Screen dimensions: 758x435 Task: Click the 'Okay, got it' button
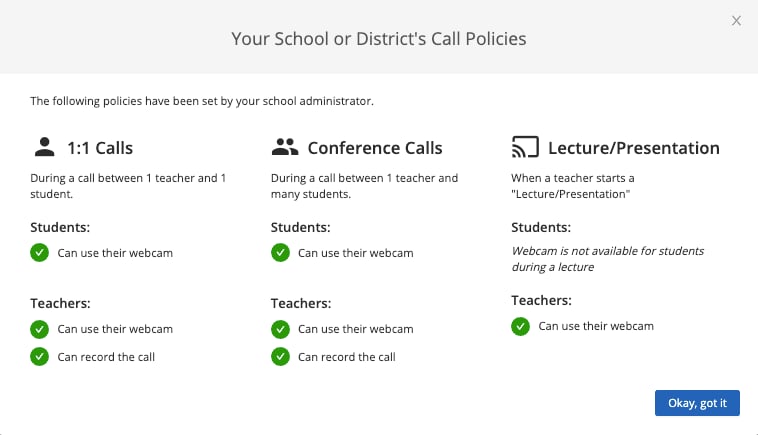697,403
